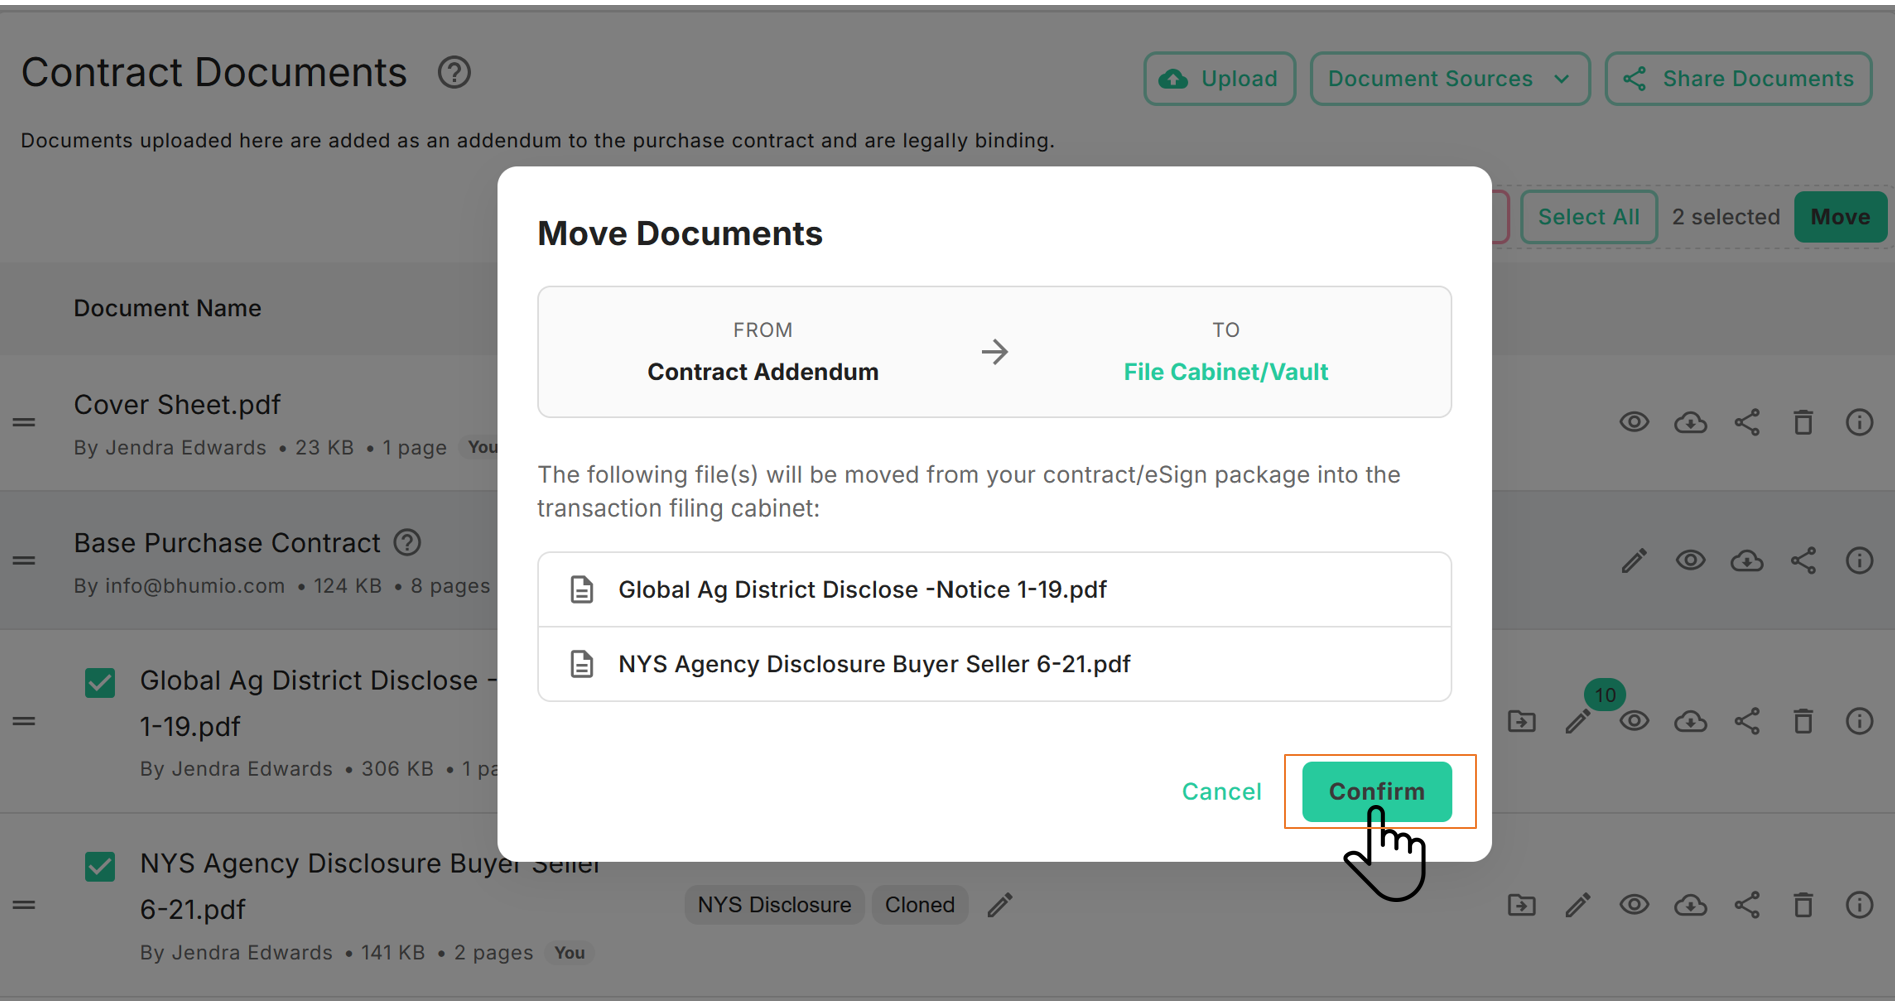
Task: Delete Cover Sheet.pdf with the trash icon
Action: pyautogui.click(x=1803, y=422)
